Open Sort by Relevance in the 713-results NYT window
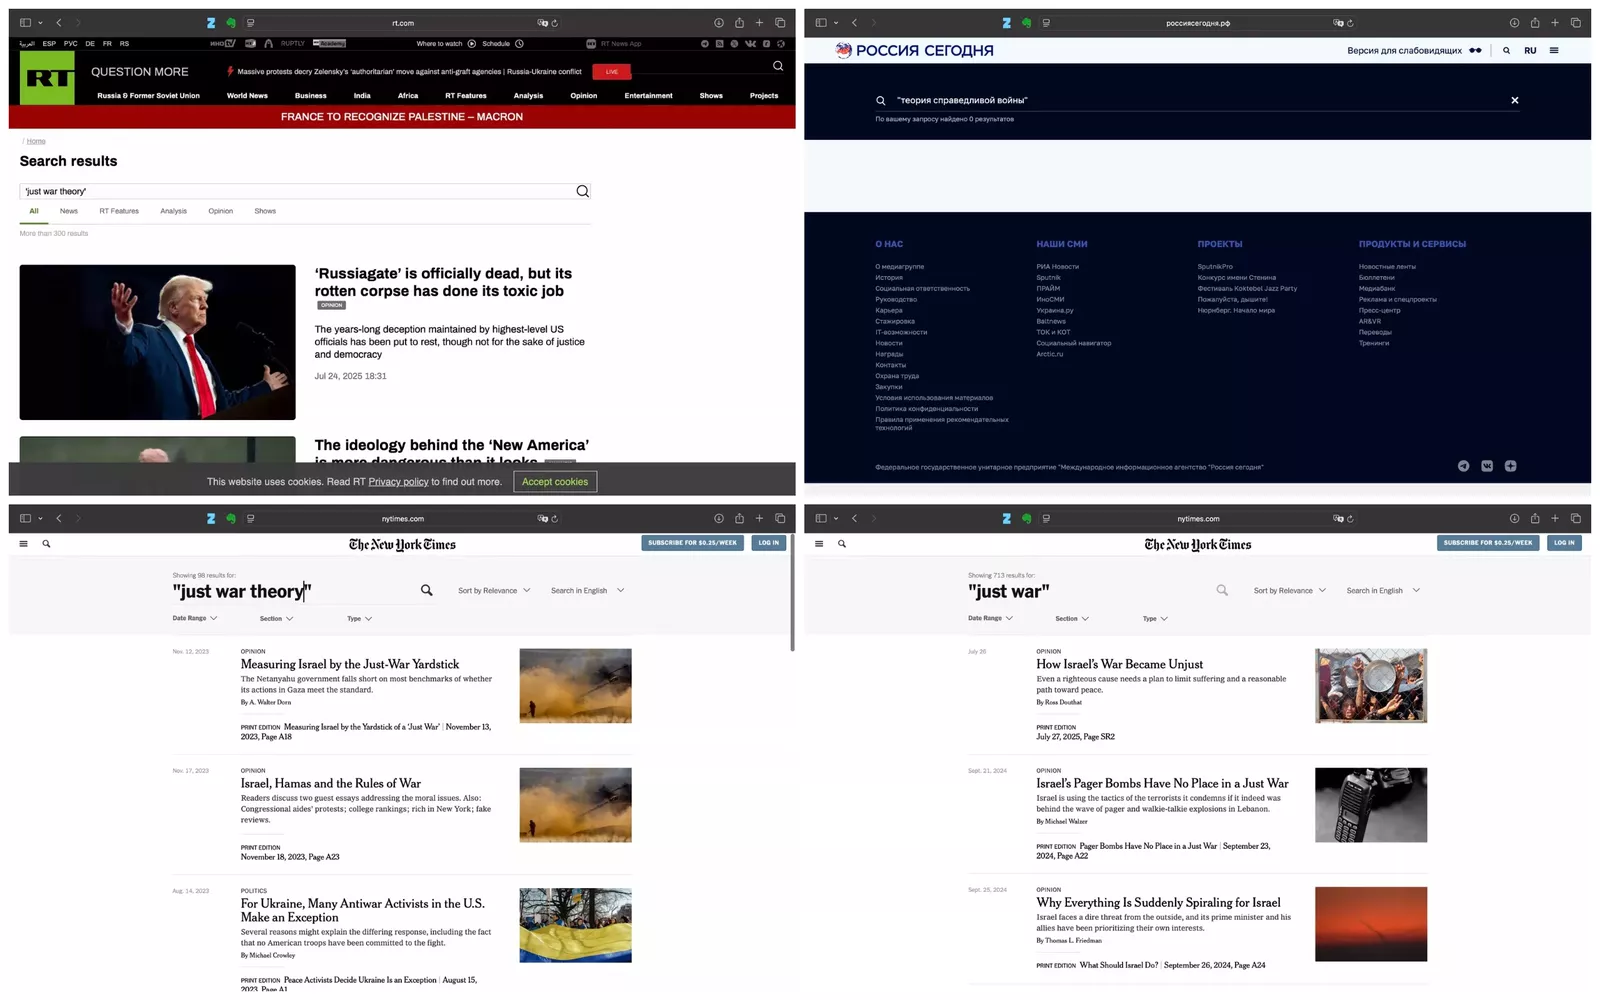1600x1000 pixels. pos(1289,591)
